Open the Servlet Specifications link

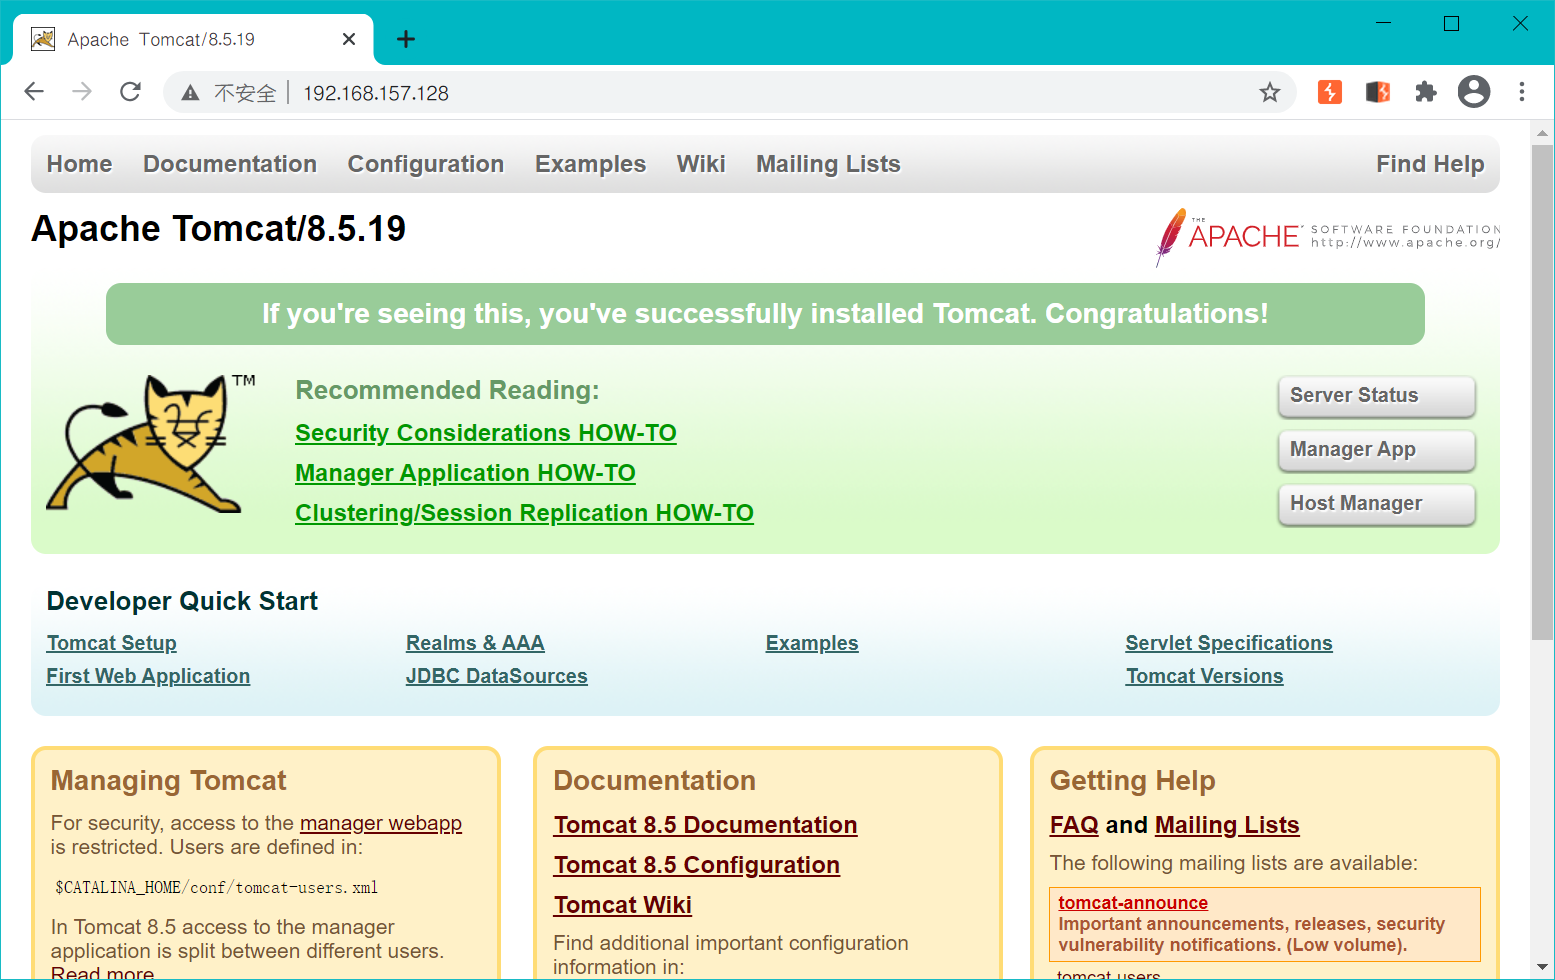pos(1229,643)
